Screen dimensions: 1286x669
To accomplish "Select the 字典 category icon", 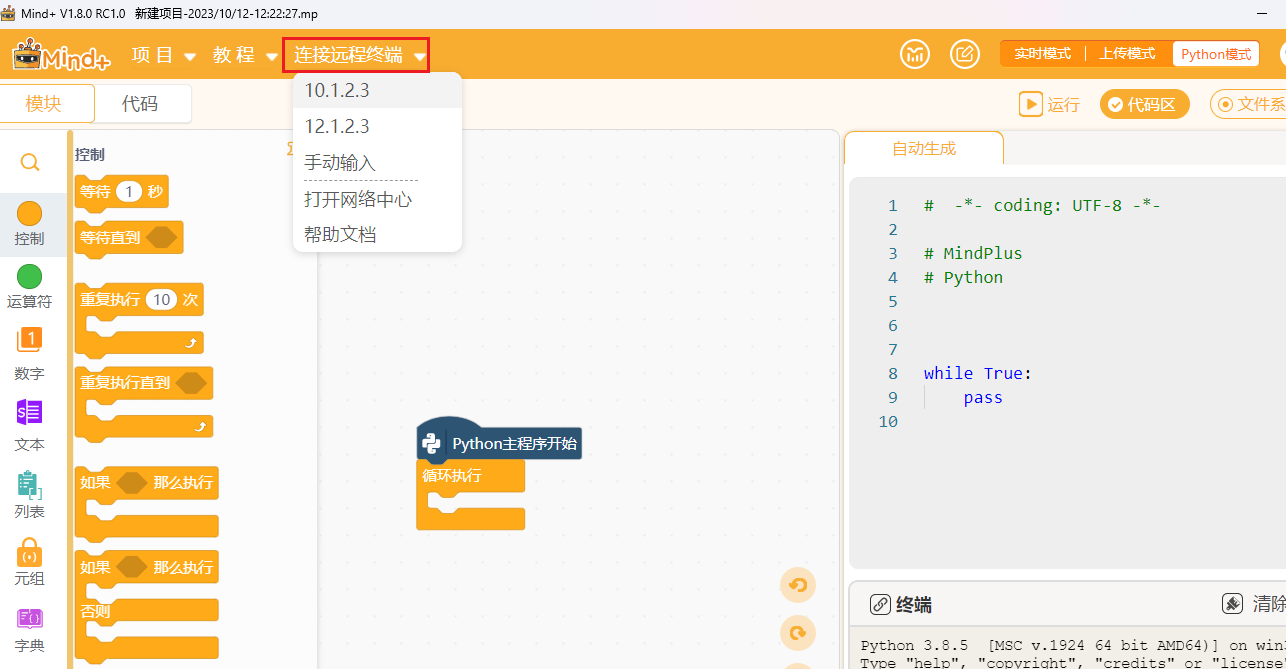I will pos(30,618).
